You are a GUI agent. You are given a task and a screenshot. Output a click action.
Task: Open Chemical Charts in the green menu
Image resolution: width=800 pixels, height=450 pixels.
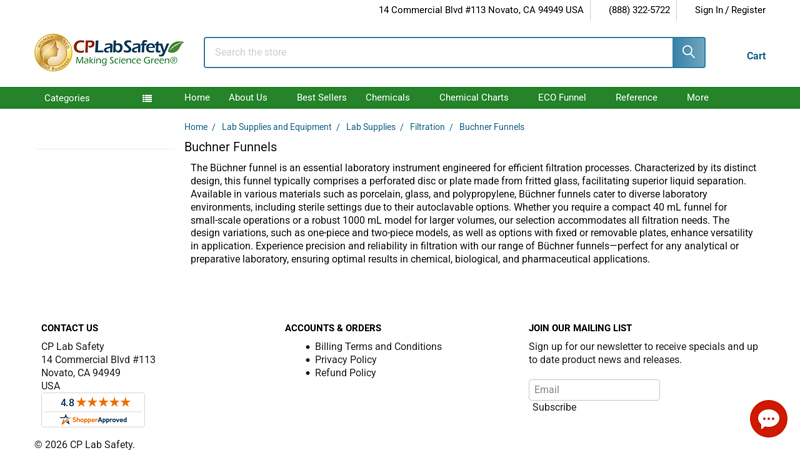pyautogui.click(x=473, y=97)
